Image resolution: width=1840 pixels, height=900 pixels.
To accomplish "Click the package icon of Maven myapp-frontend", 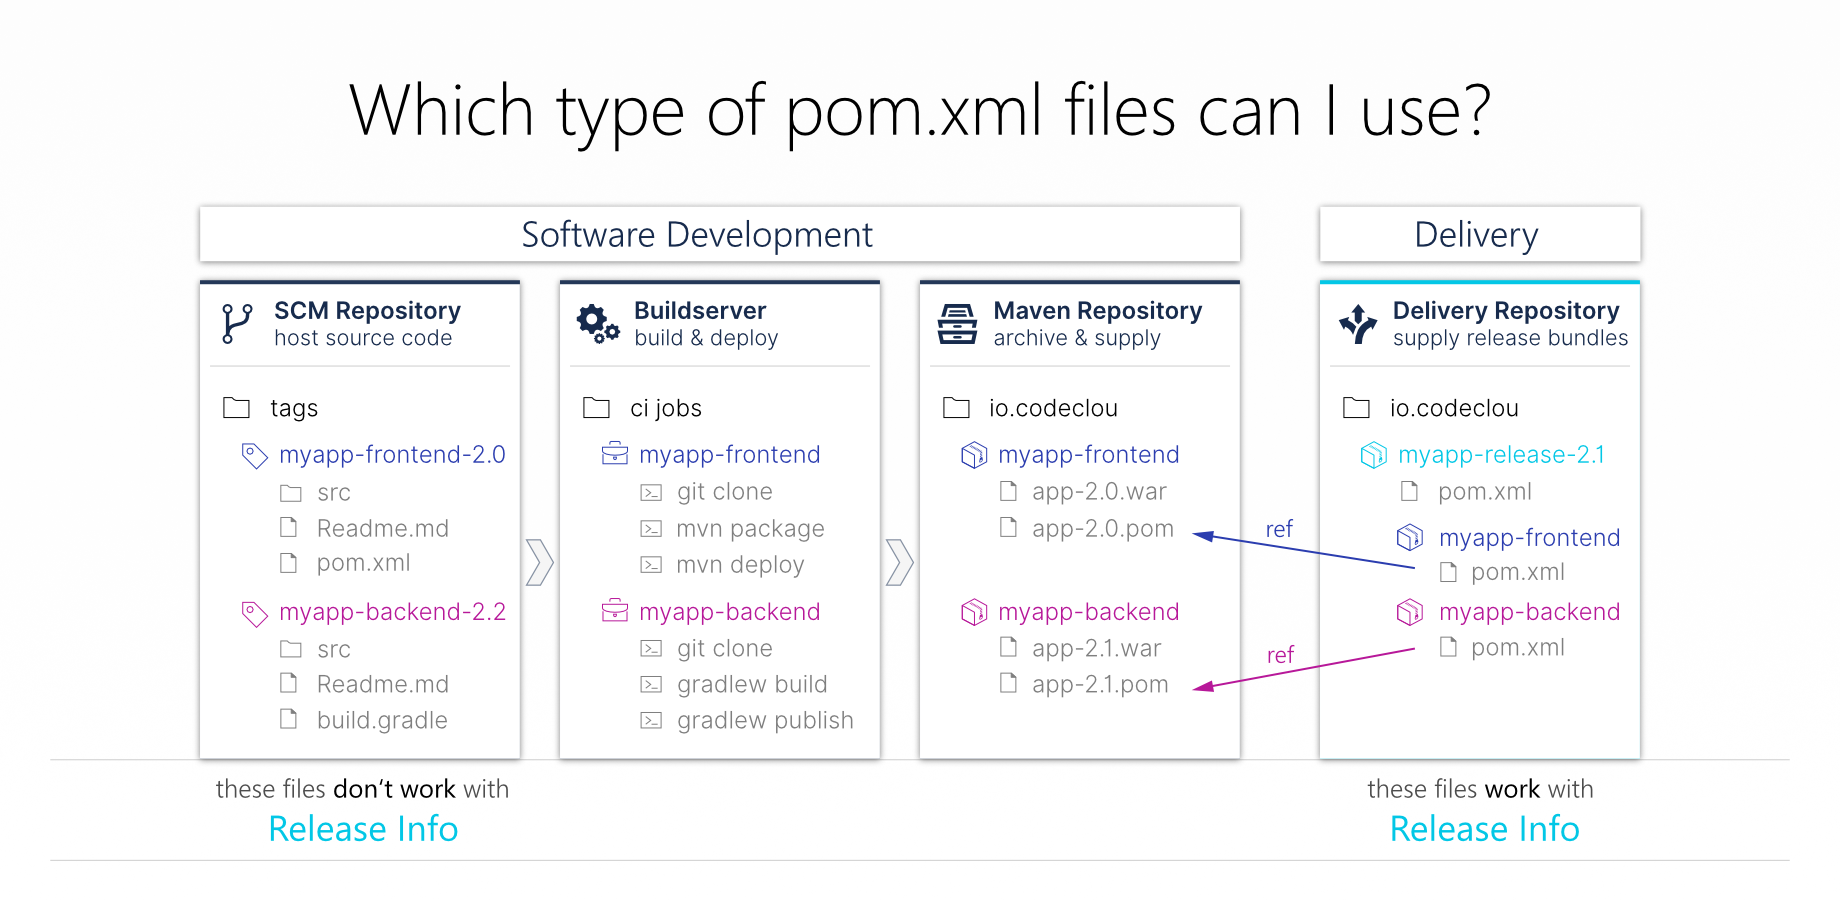I will click(974, 455).
